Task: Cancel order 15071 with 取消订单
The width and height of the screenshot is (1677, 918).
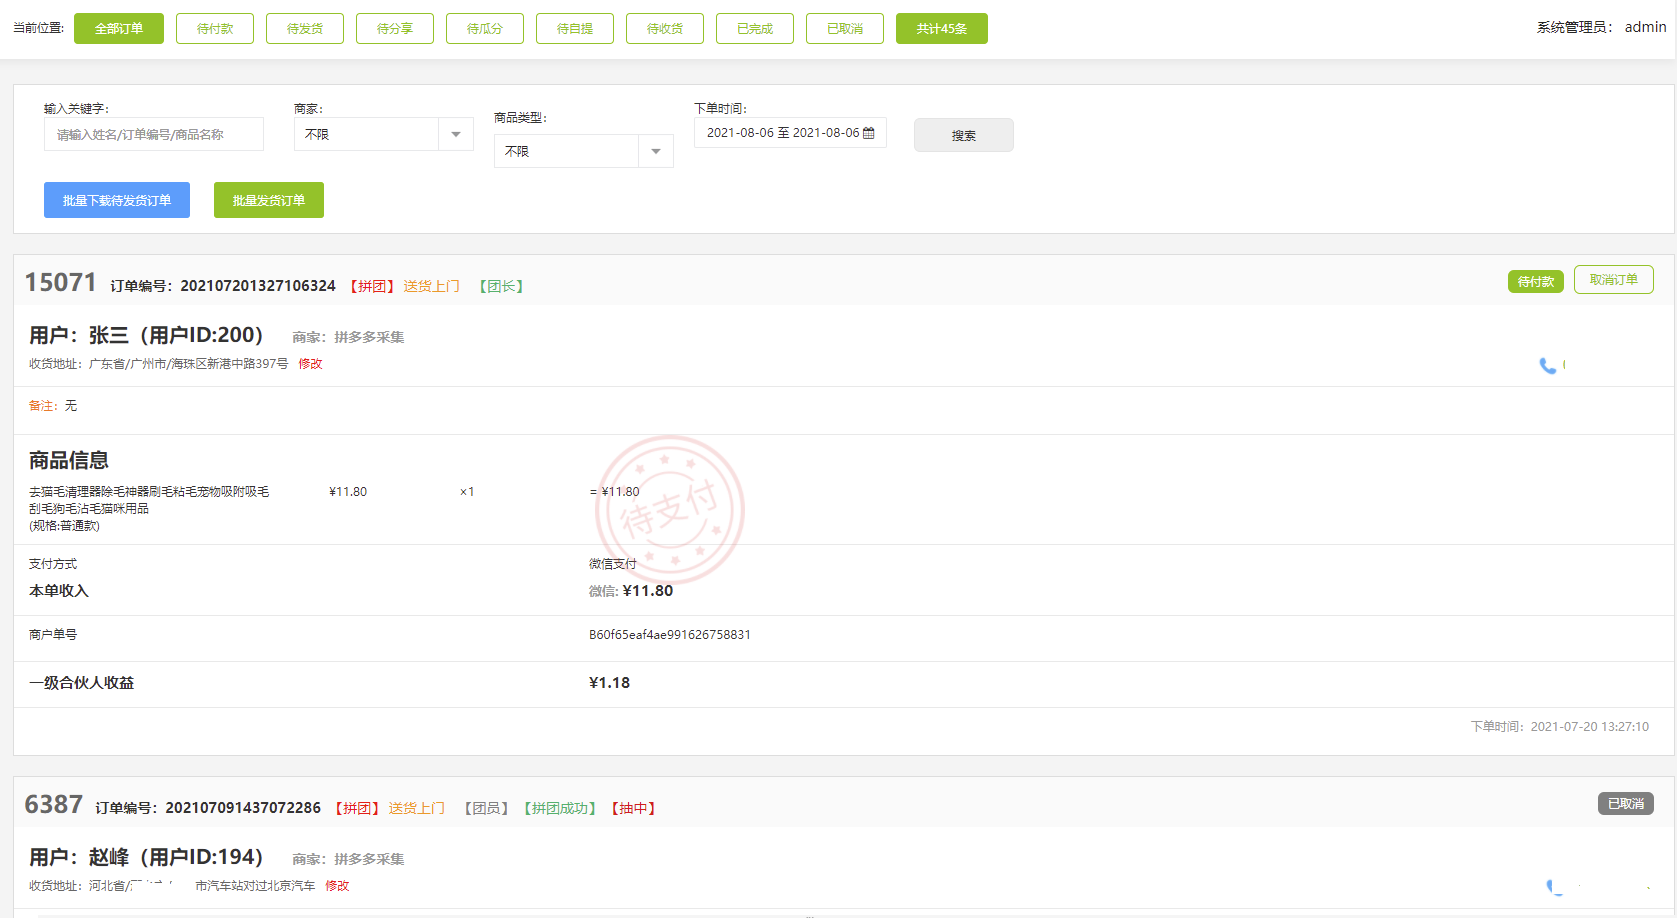Action: coord(1613,280)
